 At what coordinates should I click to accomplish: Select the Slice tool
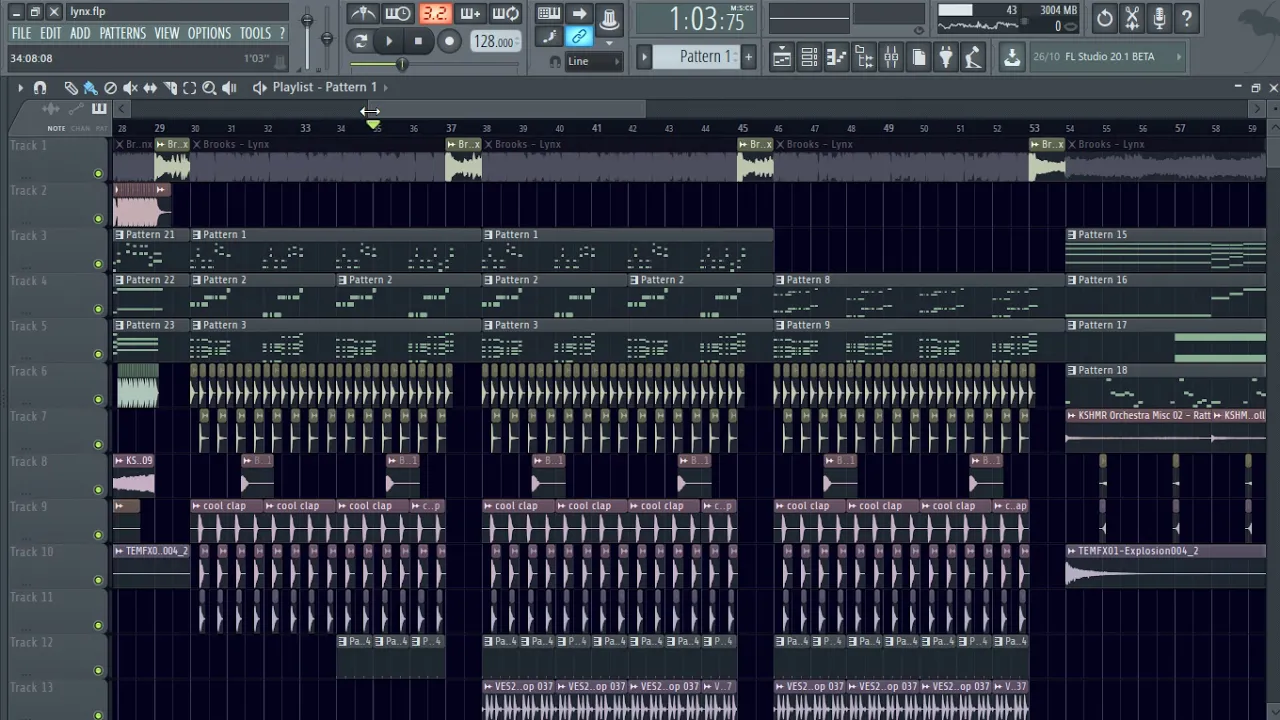click(170, 88)
